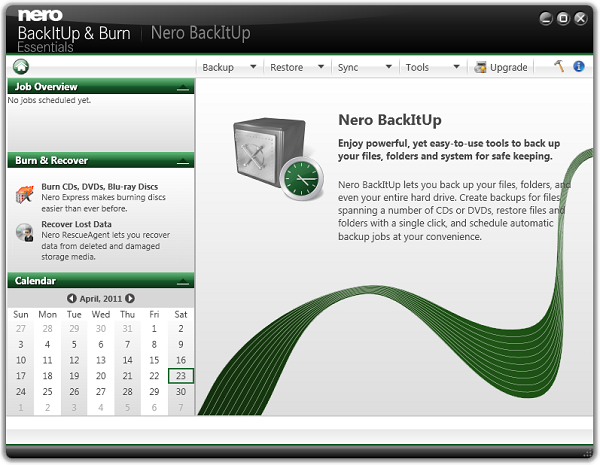Click the blue information icon
This screenshot has height=465, width=600.
coord(579,66)
